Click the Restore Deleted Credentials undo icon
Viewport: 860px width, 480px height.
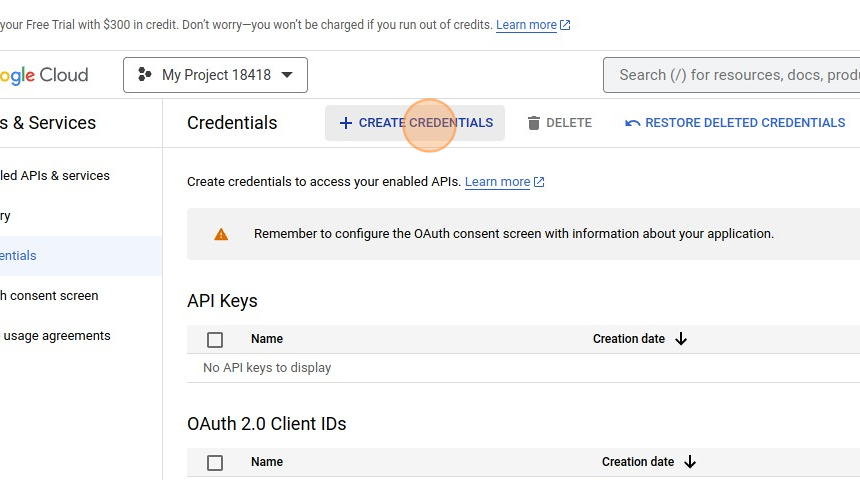(x=632, y=123)
